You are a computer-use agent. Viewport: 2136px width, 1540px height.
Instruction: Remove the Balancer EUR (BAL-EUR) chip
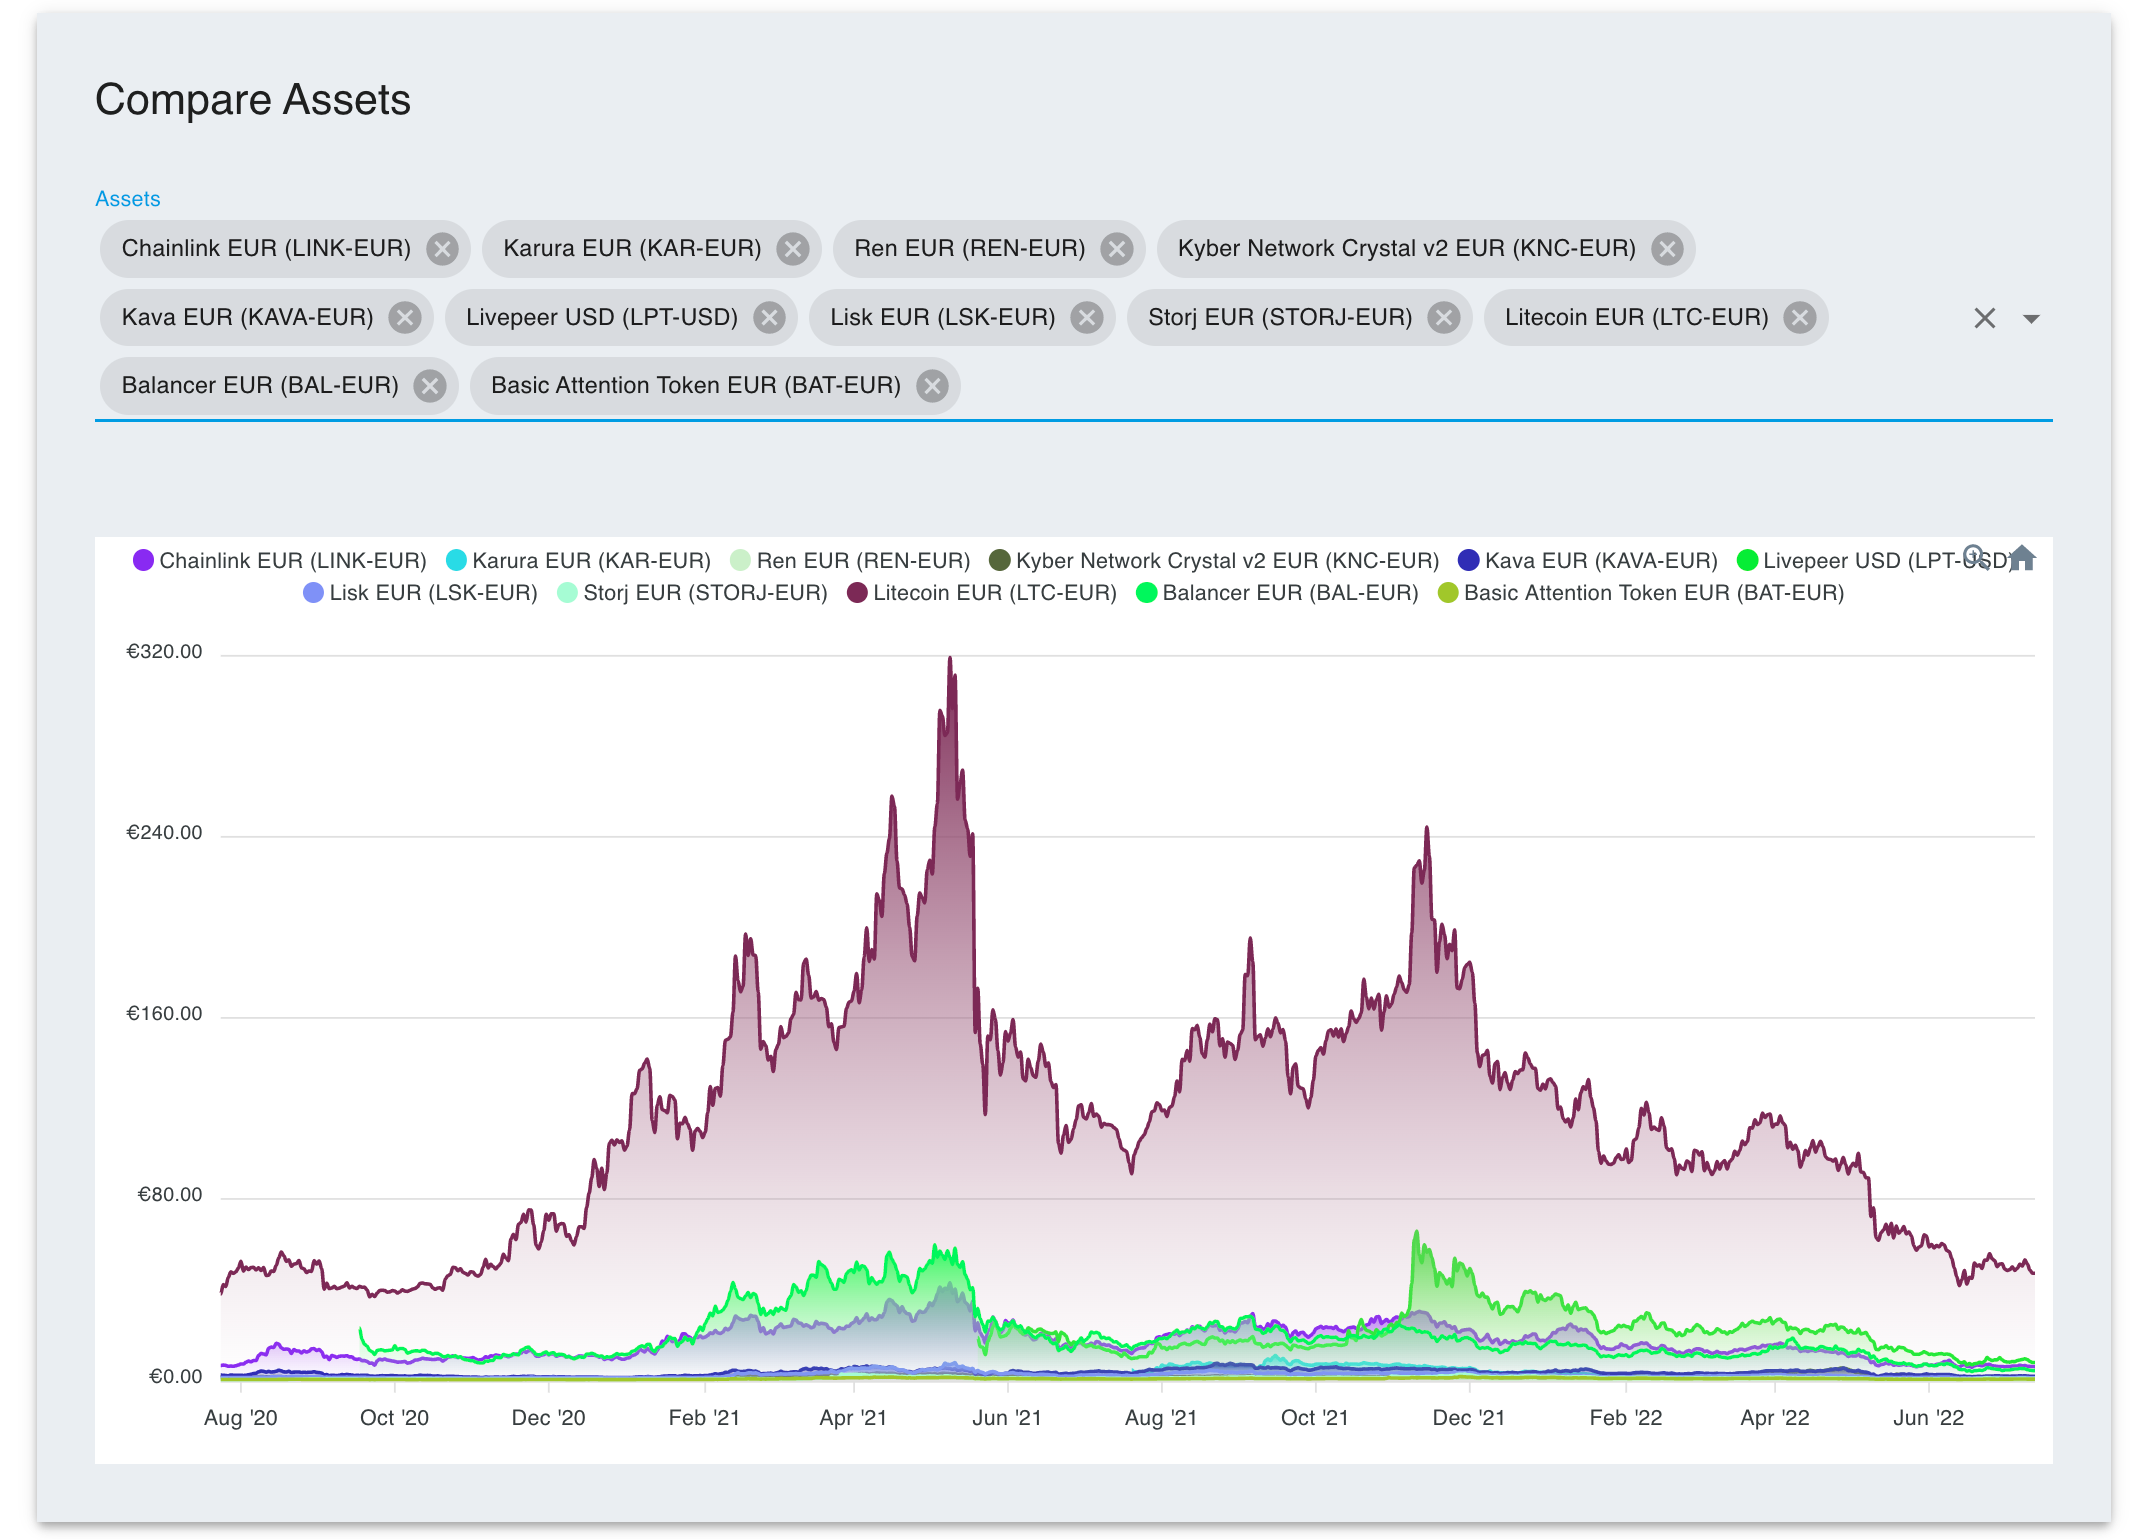tap(430, 386)
